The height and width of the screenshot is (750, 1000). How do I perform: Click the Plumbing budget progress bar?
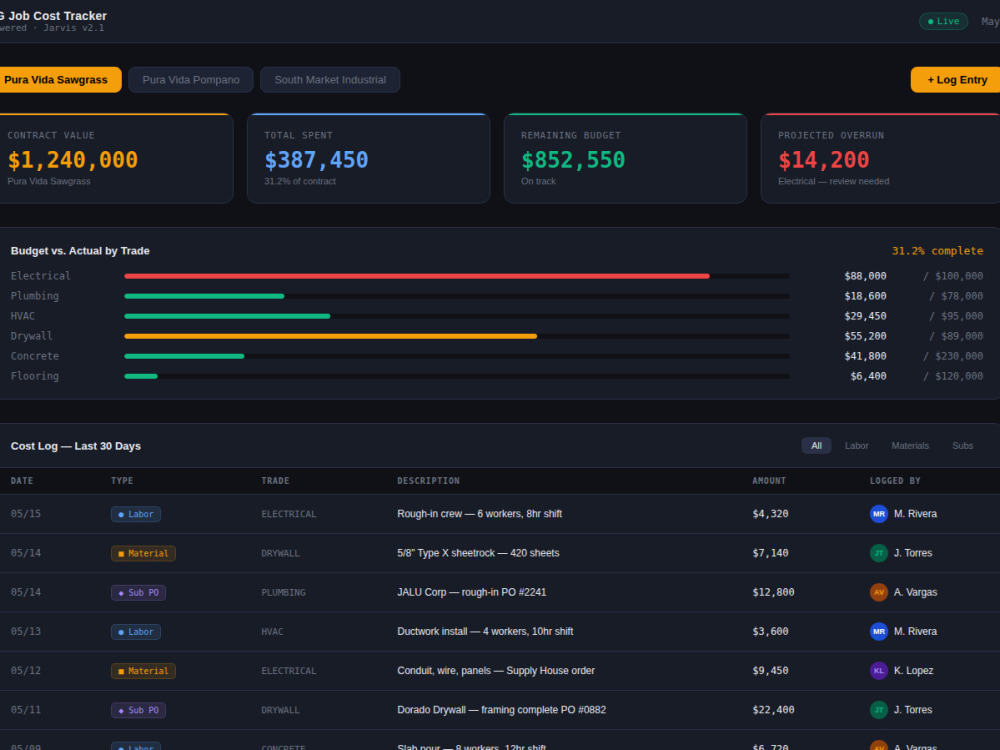coord(457,296)
